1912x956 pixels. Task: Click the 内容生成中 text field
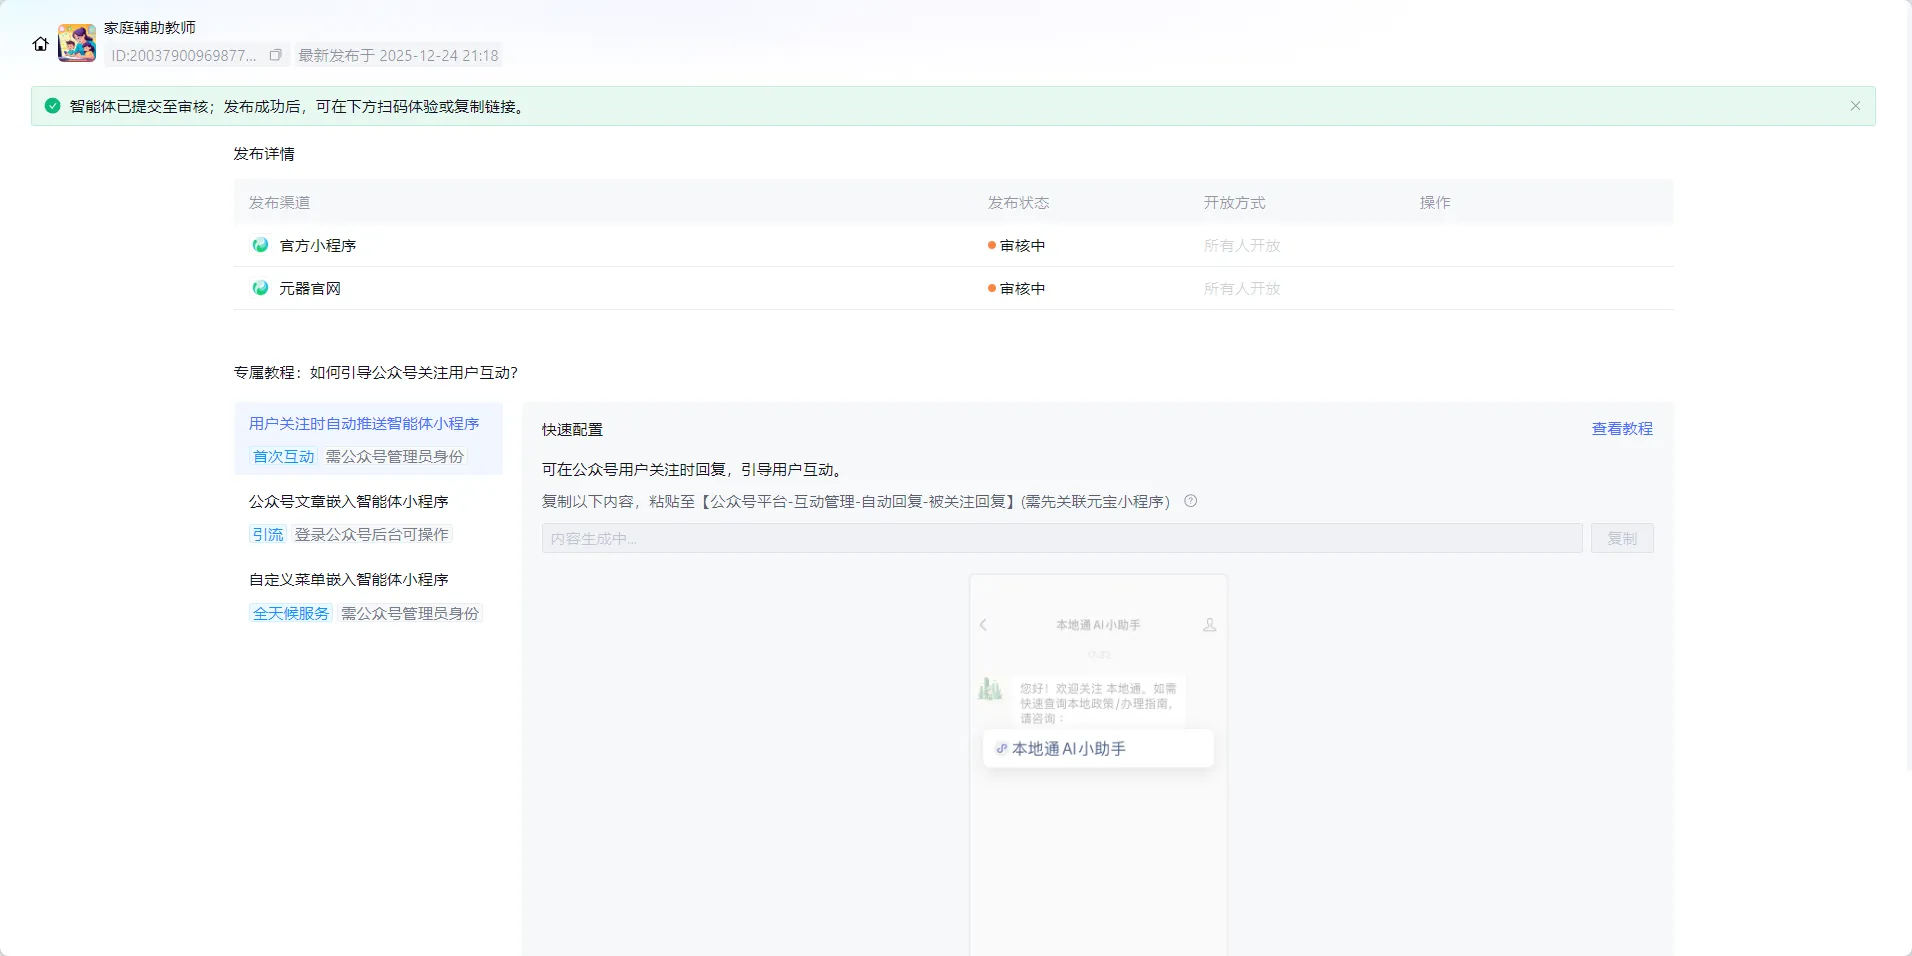pos(1061,539)
